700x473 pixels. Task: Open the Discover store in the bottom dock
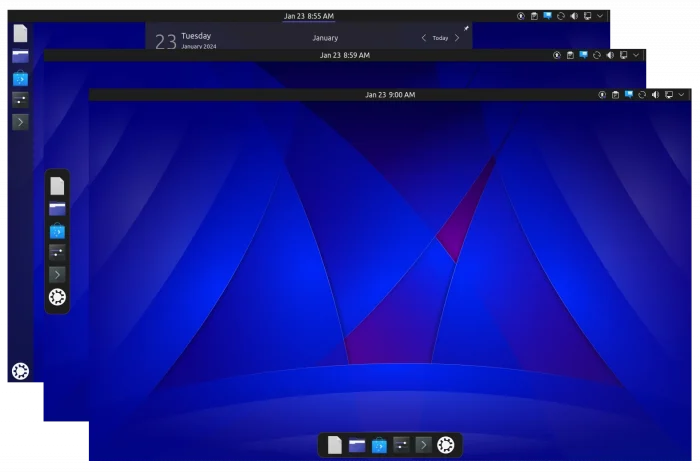pos(379,445)
